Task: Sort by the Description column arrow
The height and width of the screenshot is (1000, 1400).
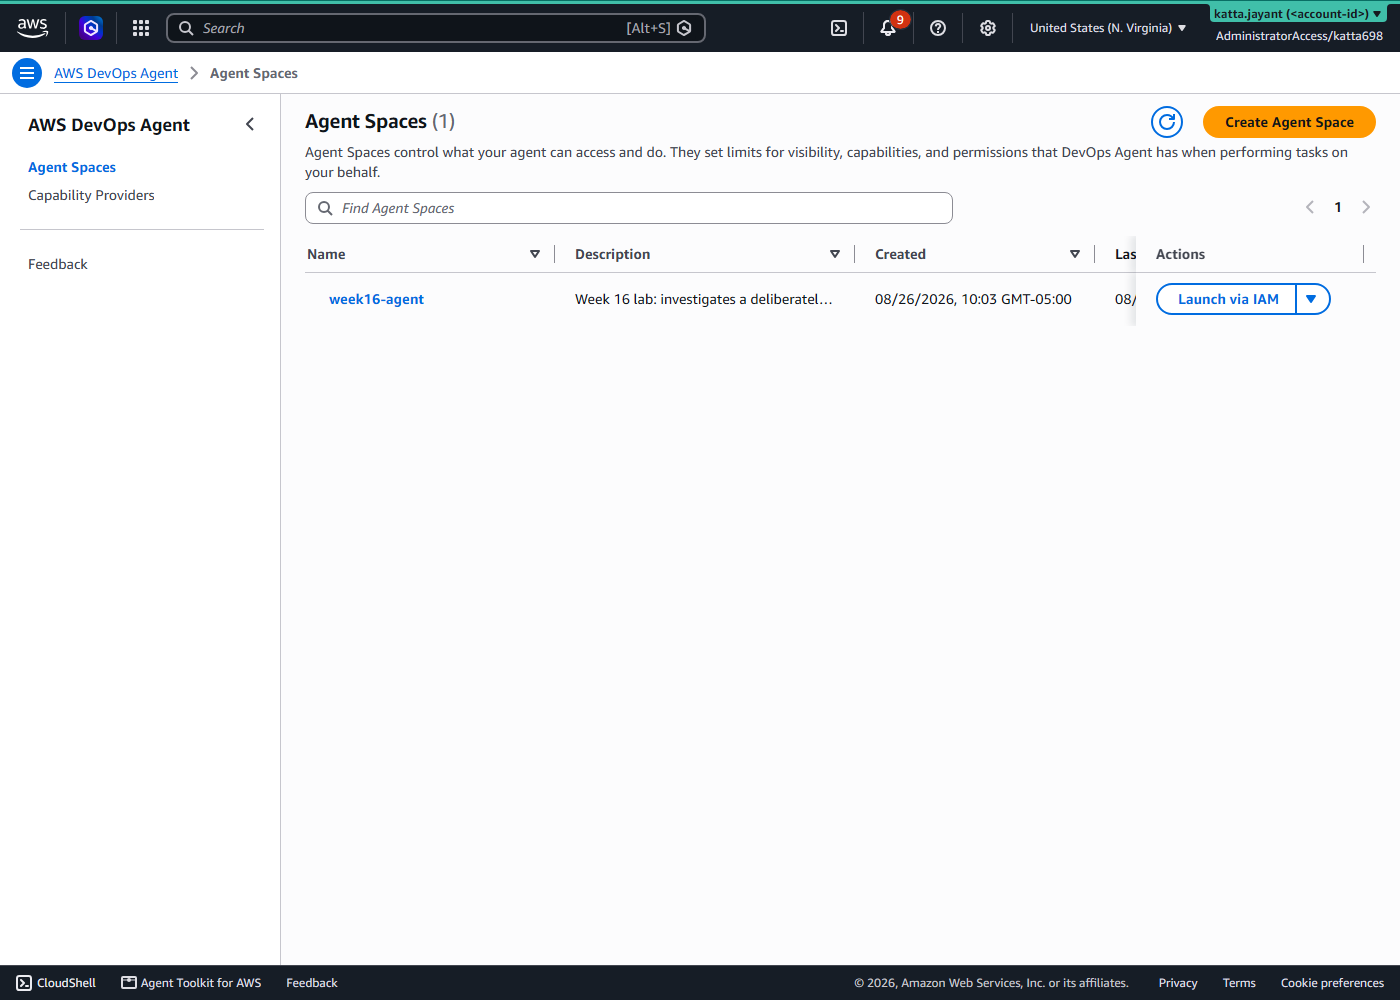Action: click(x=835, y=254)
